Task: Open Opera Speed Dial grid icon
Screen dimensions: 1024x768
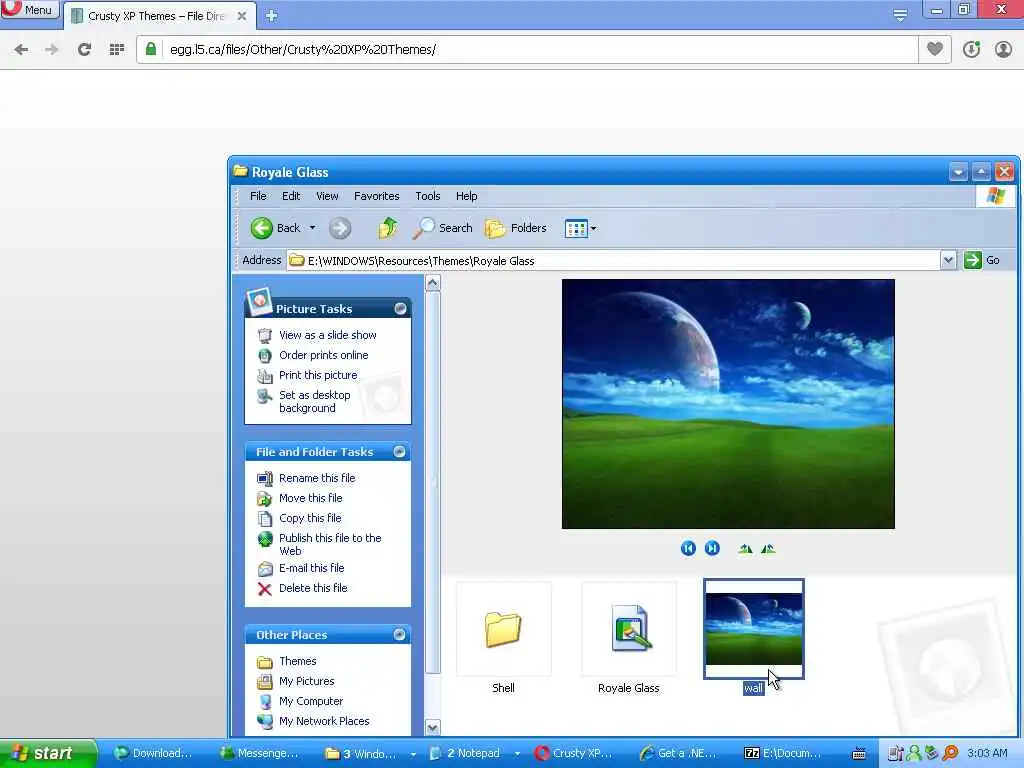Action: tap(117, 49)
